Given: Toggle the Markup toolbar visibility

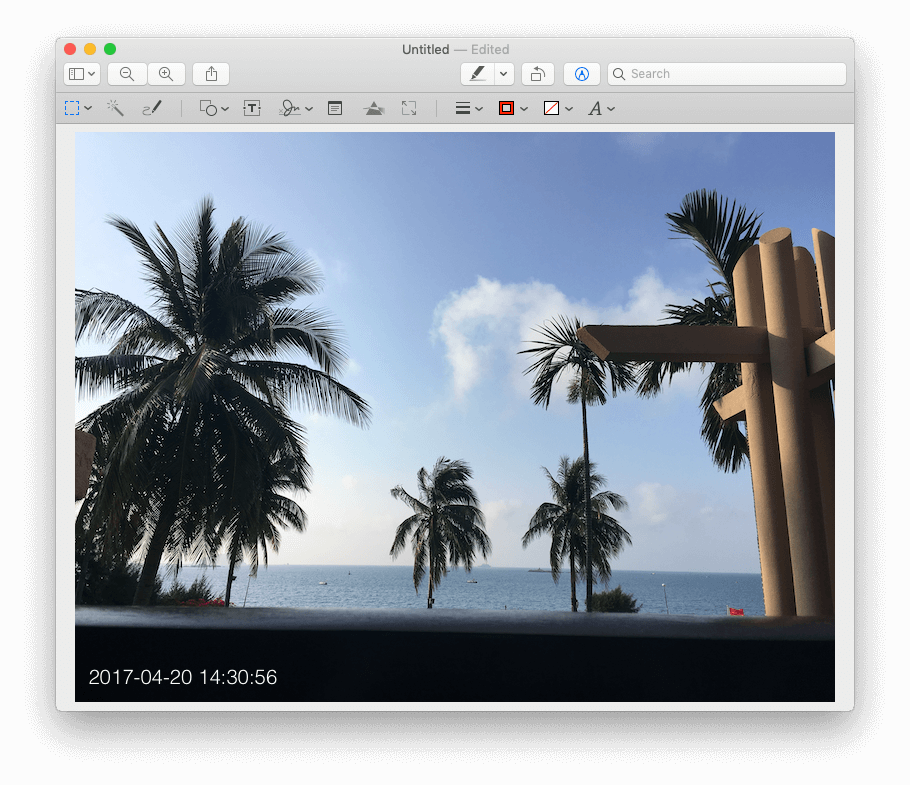Looking at the screenshot, I should tap(581, 73).
